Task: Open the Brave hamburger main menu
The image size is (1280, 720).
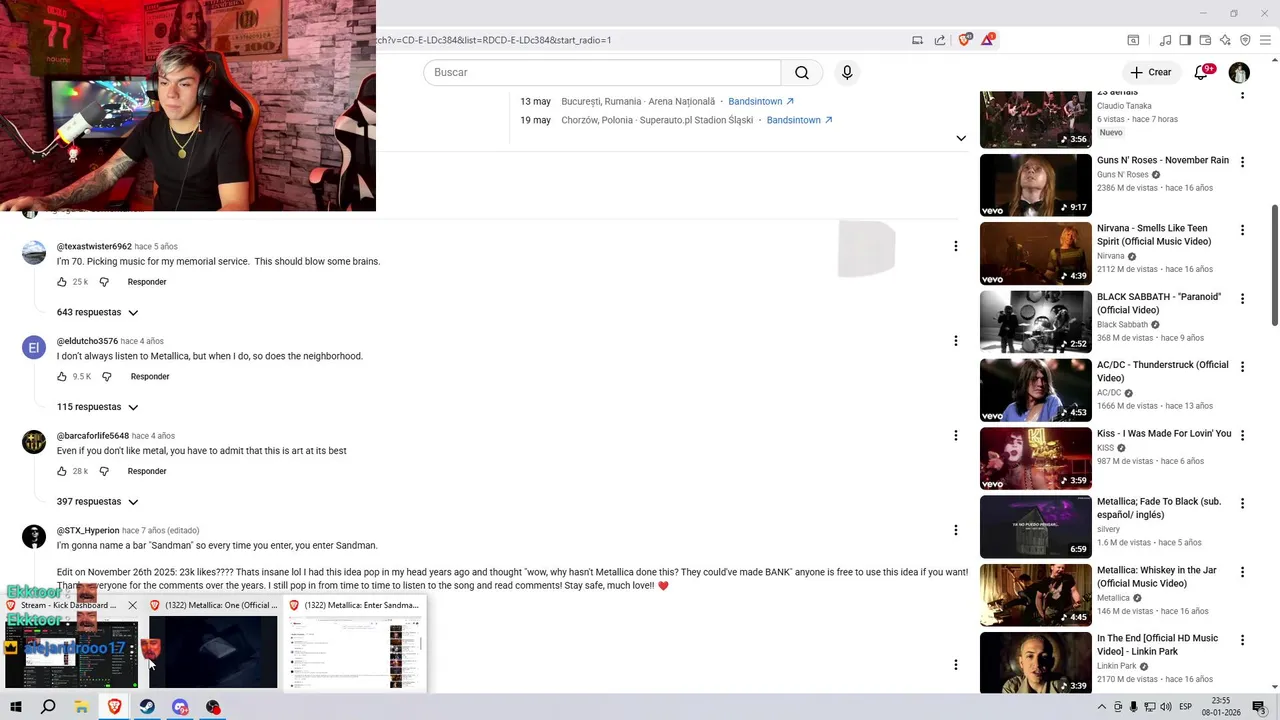Action: (1265, 40)
